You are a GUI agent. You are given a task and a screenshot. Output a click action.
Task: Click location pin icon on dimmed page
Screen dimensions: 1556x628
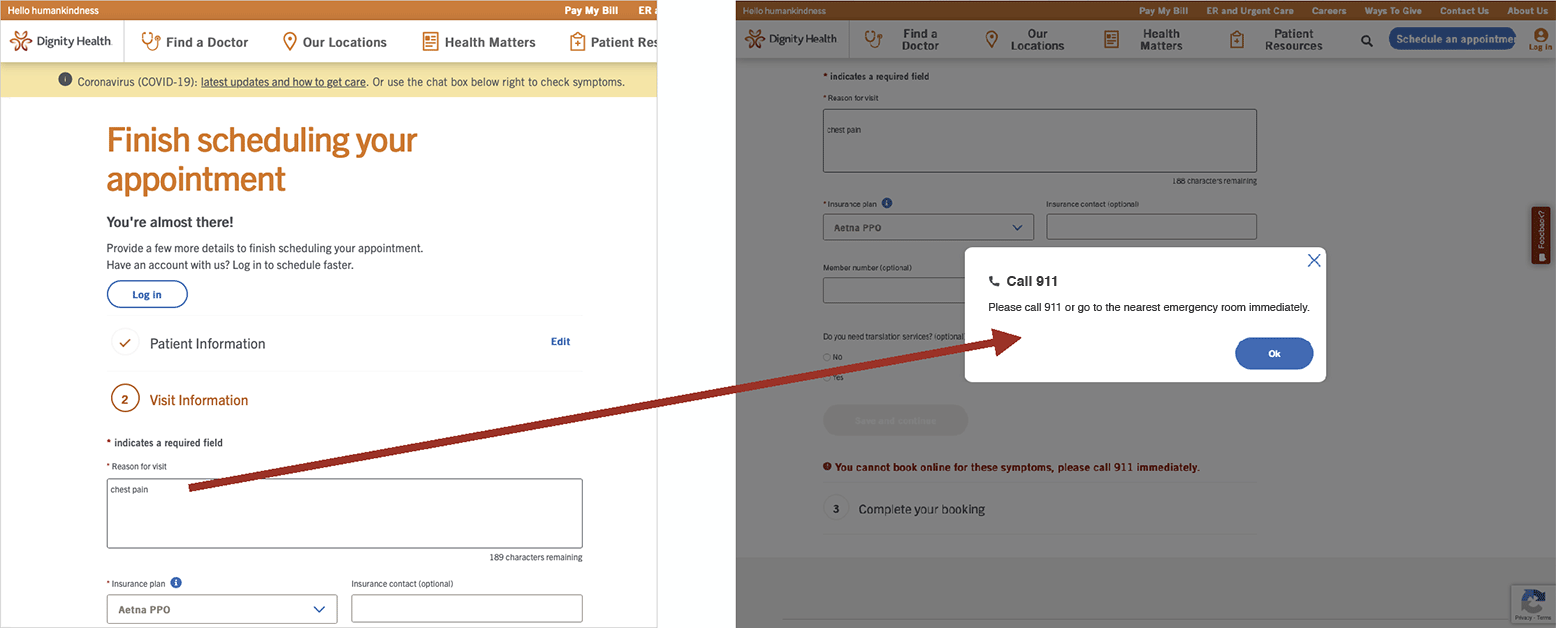(992, 39)
